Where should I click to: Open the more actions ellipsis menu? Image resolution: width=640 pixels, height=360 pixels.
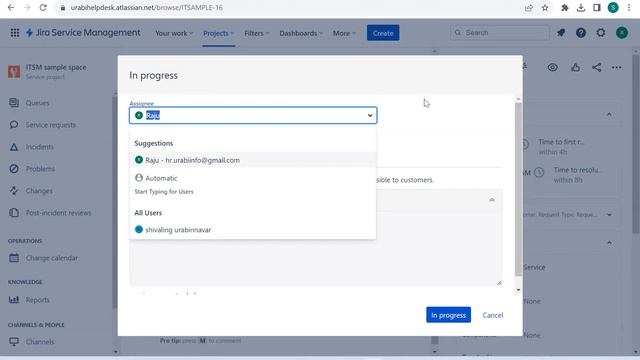[x=617, y=67]
